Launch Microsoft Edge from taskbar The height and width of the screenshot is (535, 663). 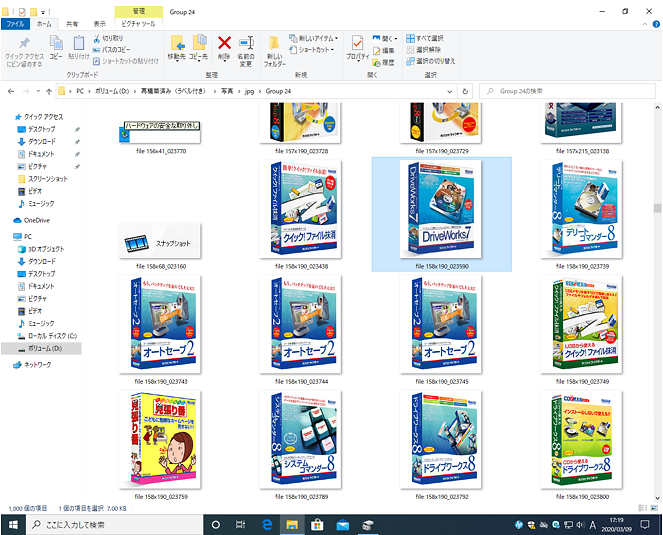pos(267,525)
